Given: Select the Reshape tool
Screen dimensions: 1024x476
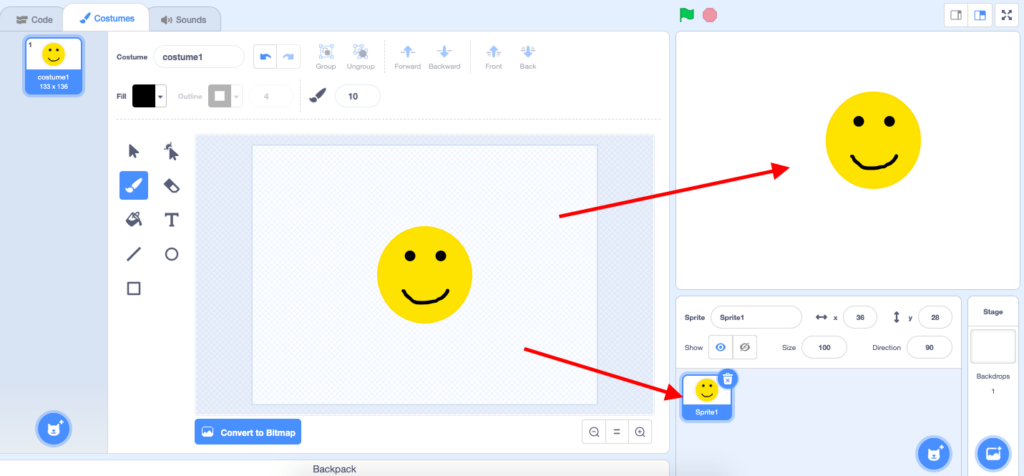Looking at the screenshot, I should pyautogui.click(x=171, y=152).
